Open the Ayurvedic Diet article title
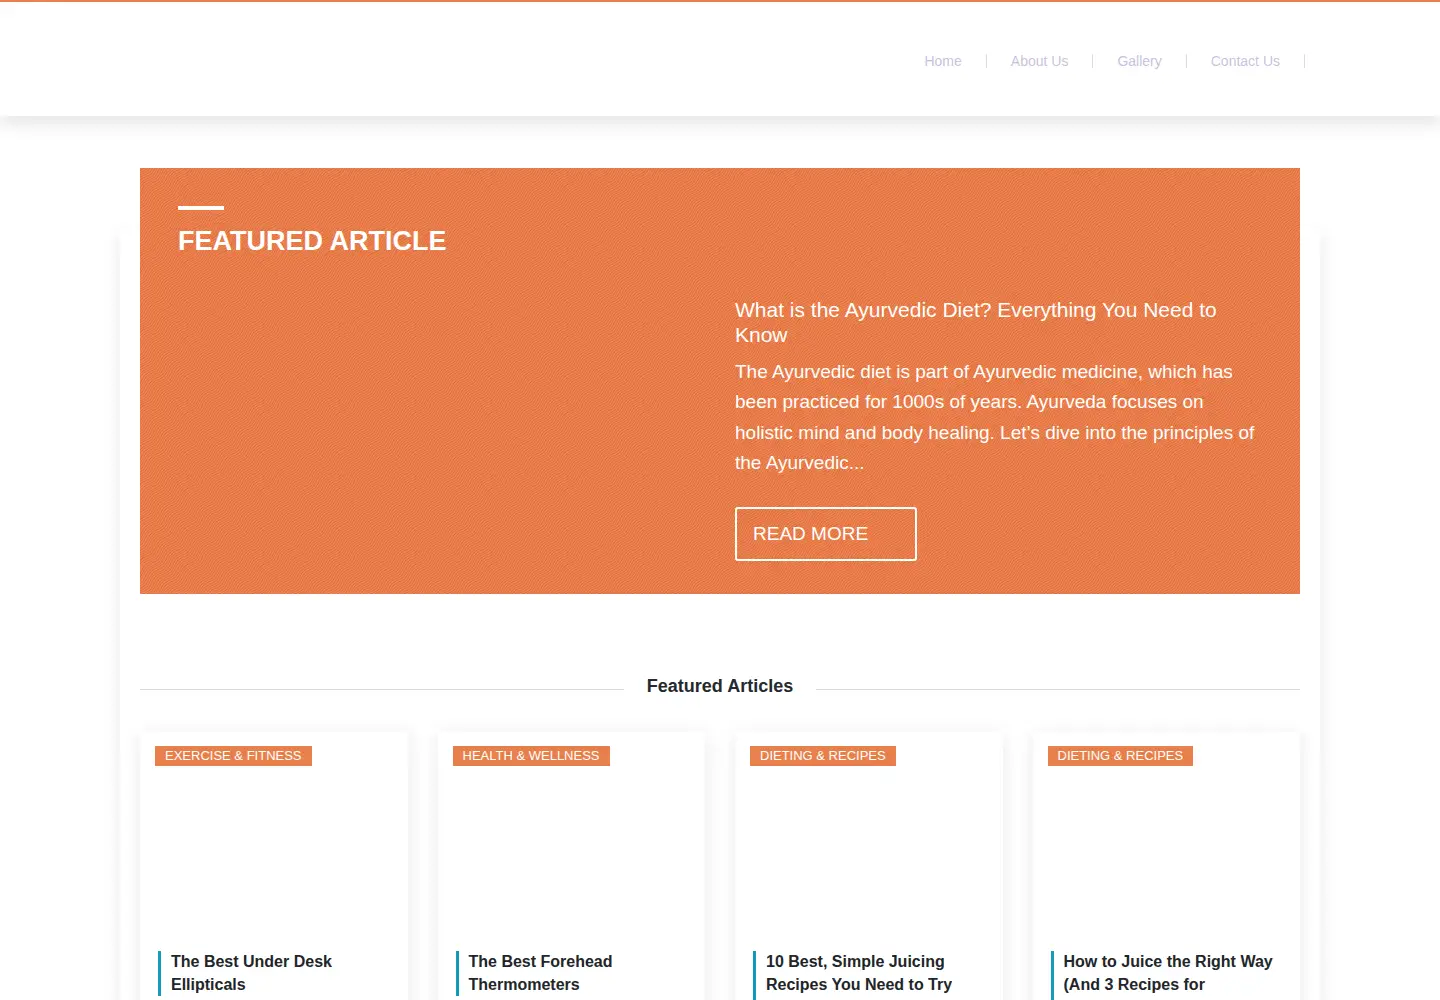1440x1000 pixels. point(975,322)
